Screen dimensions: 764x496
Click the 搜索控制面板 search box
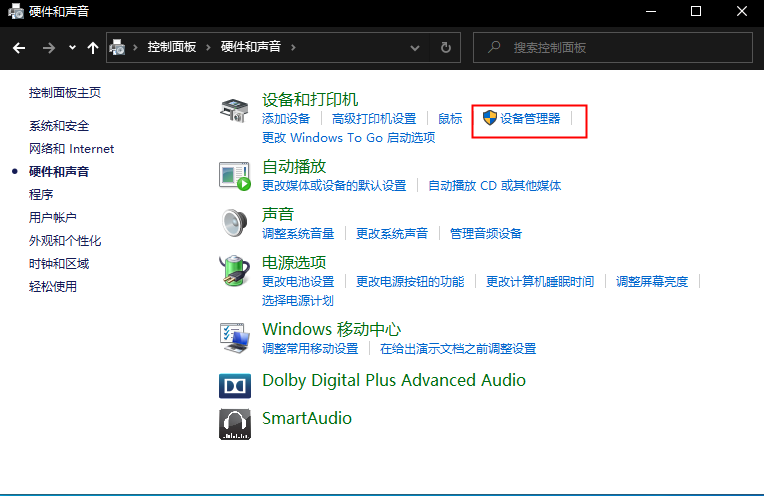[613, 47]
